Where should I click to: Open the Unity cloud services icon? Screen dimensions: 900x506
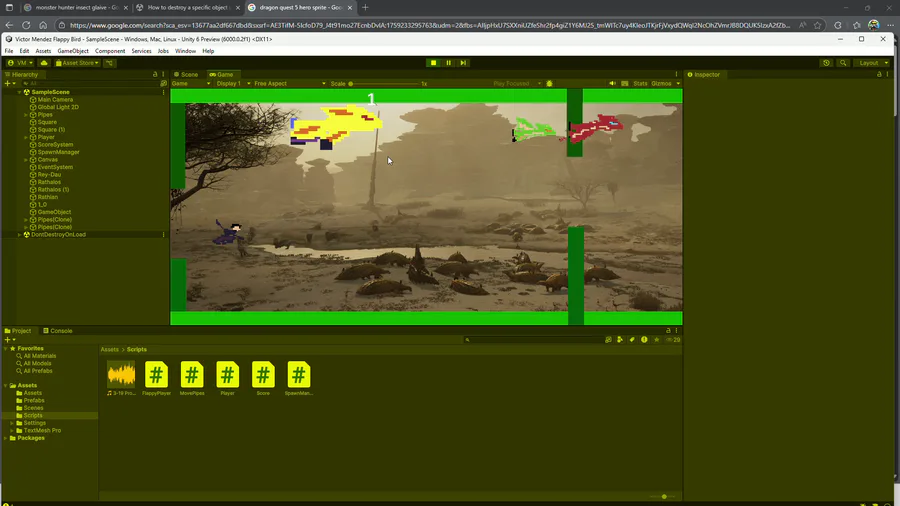point(44,63)
